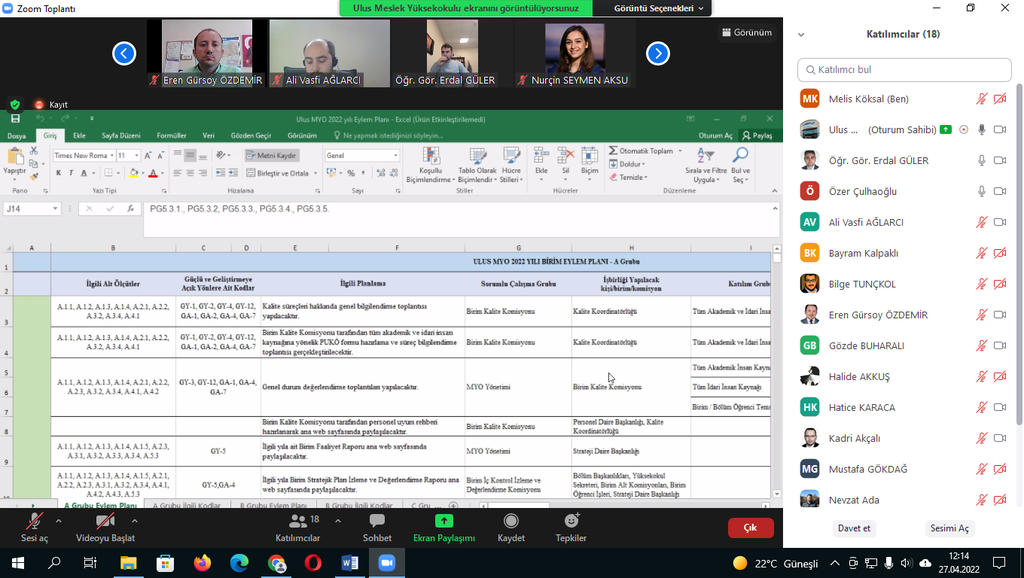Leave the meeting with red Çık button
Viewport: 1024px width, 578px height.
coord(750,528)
